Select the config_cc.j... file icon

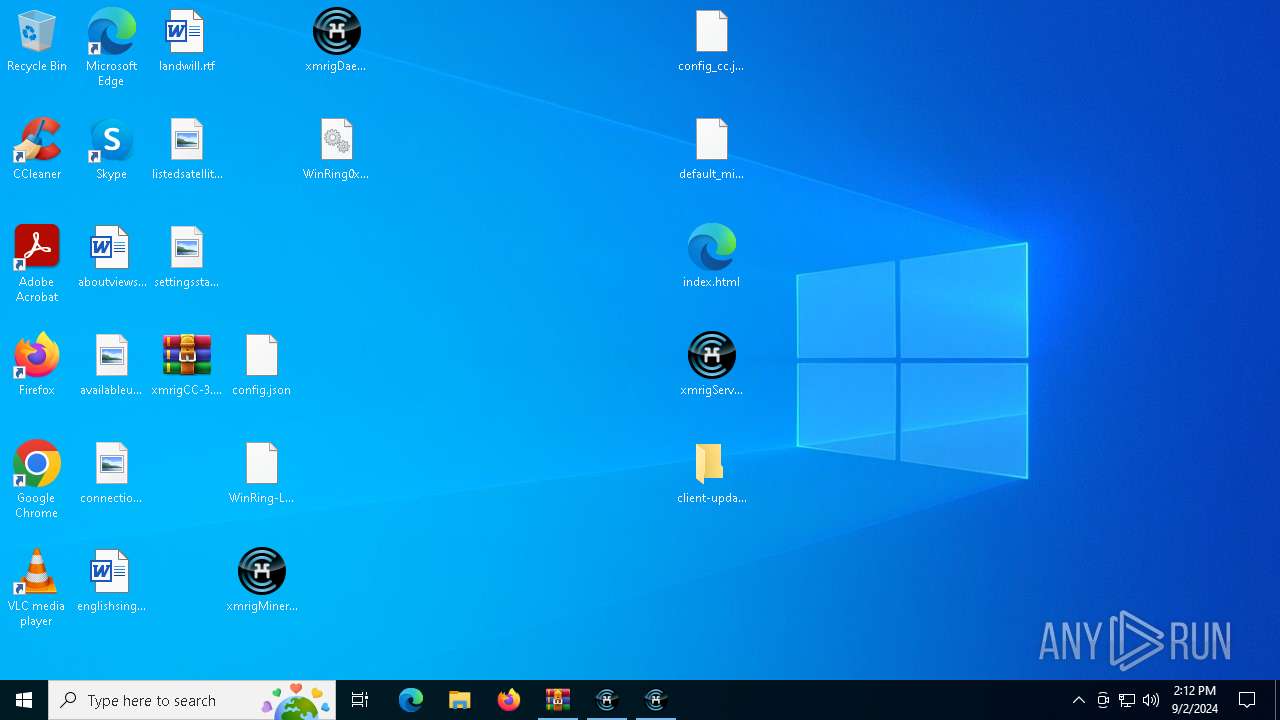pyautogui.click(x=711, y=42)
